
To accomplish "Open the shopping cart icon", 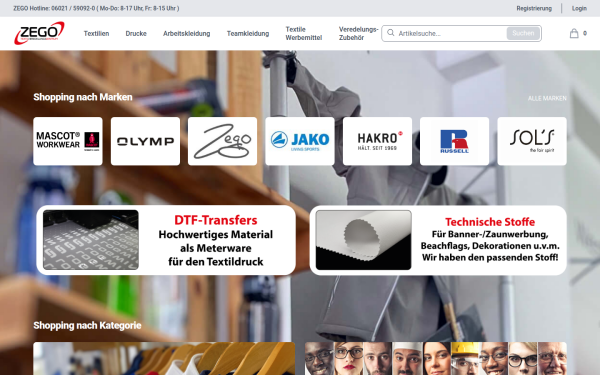I will [574, 34].
